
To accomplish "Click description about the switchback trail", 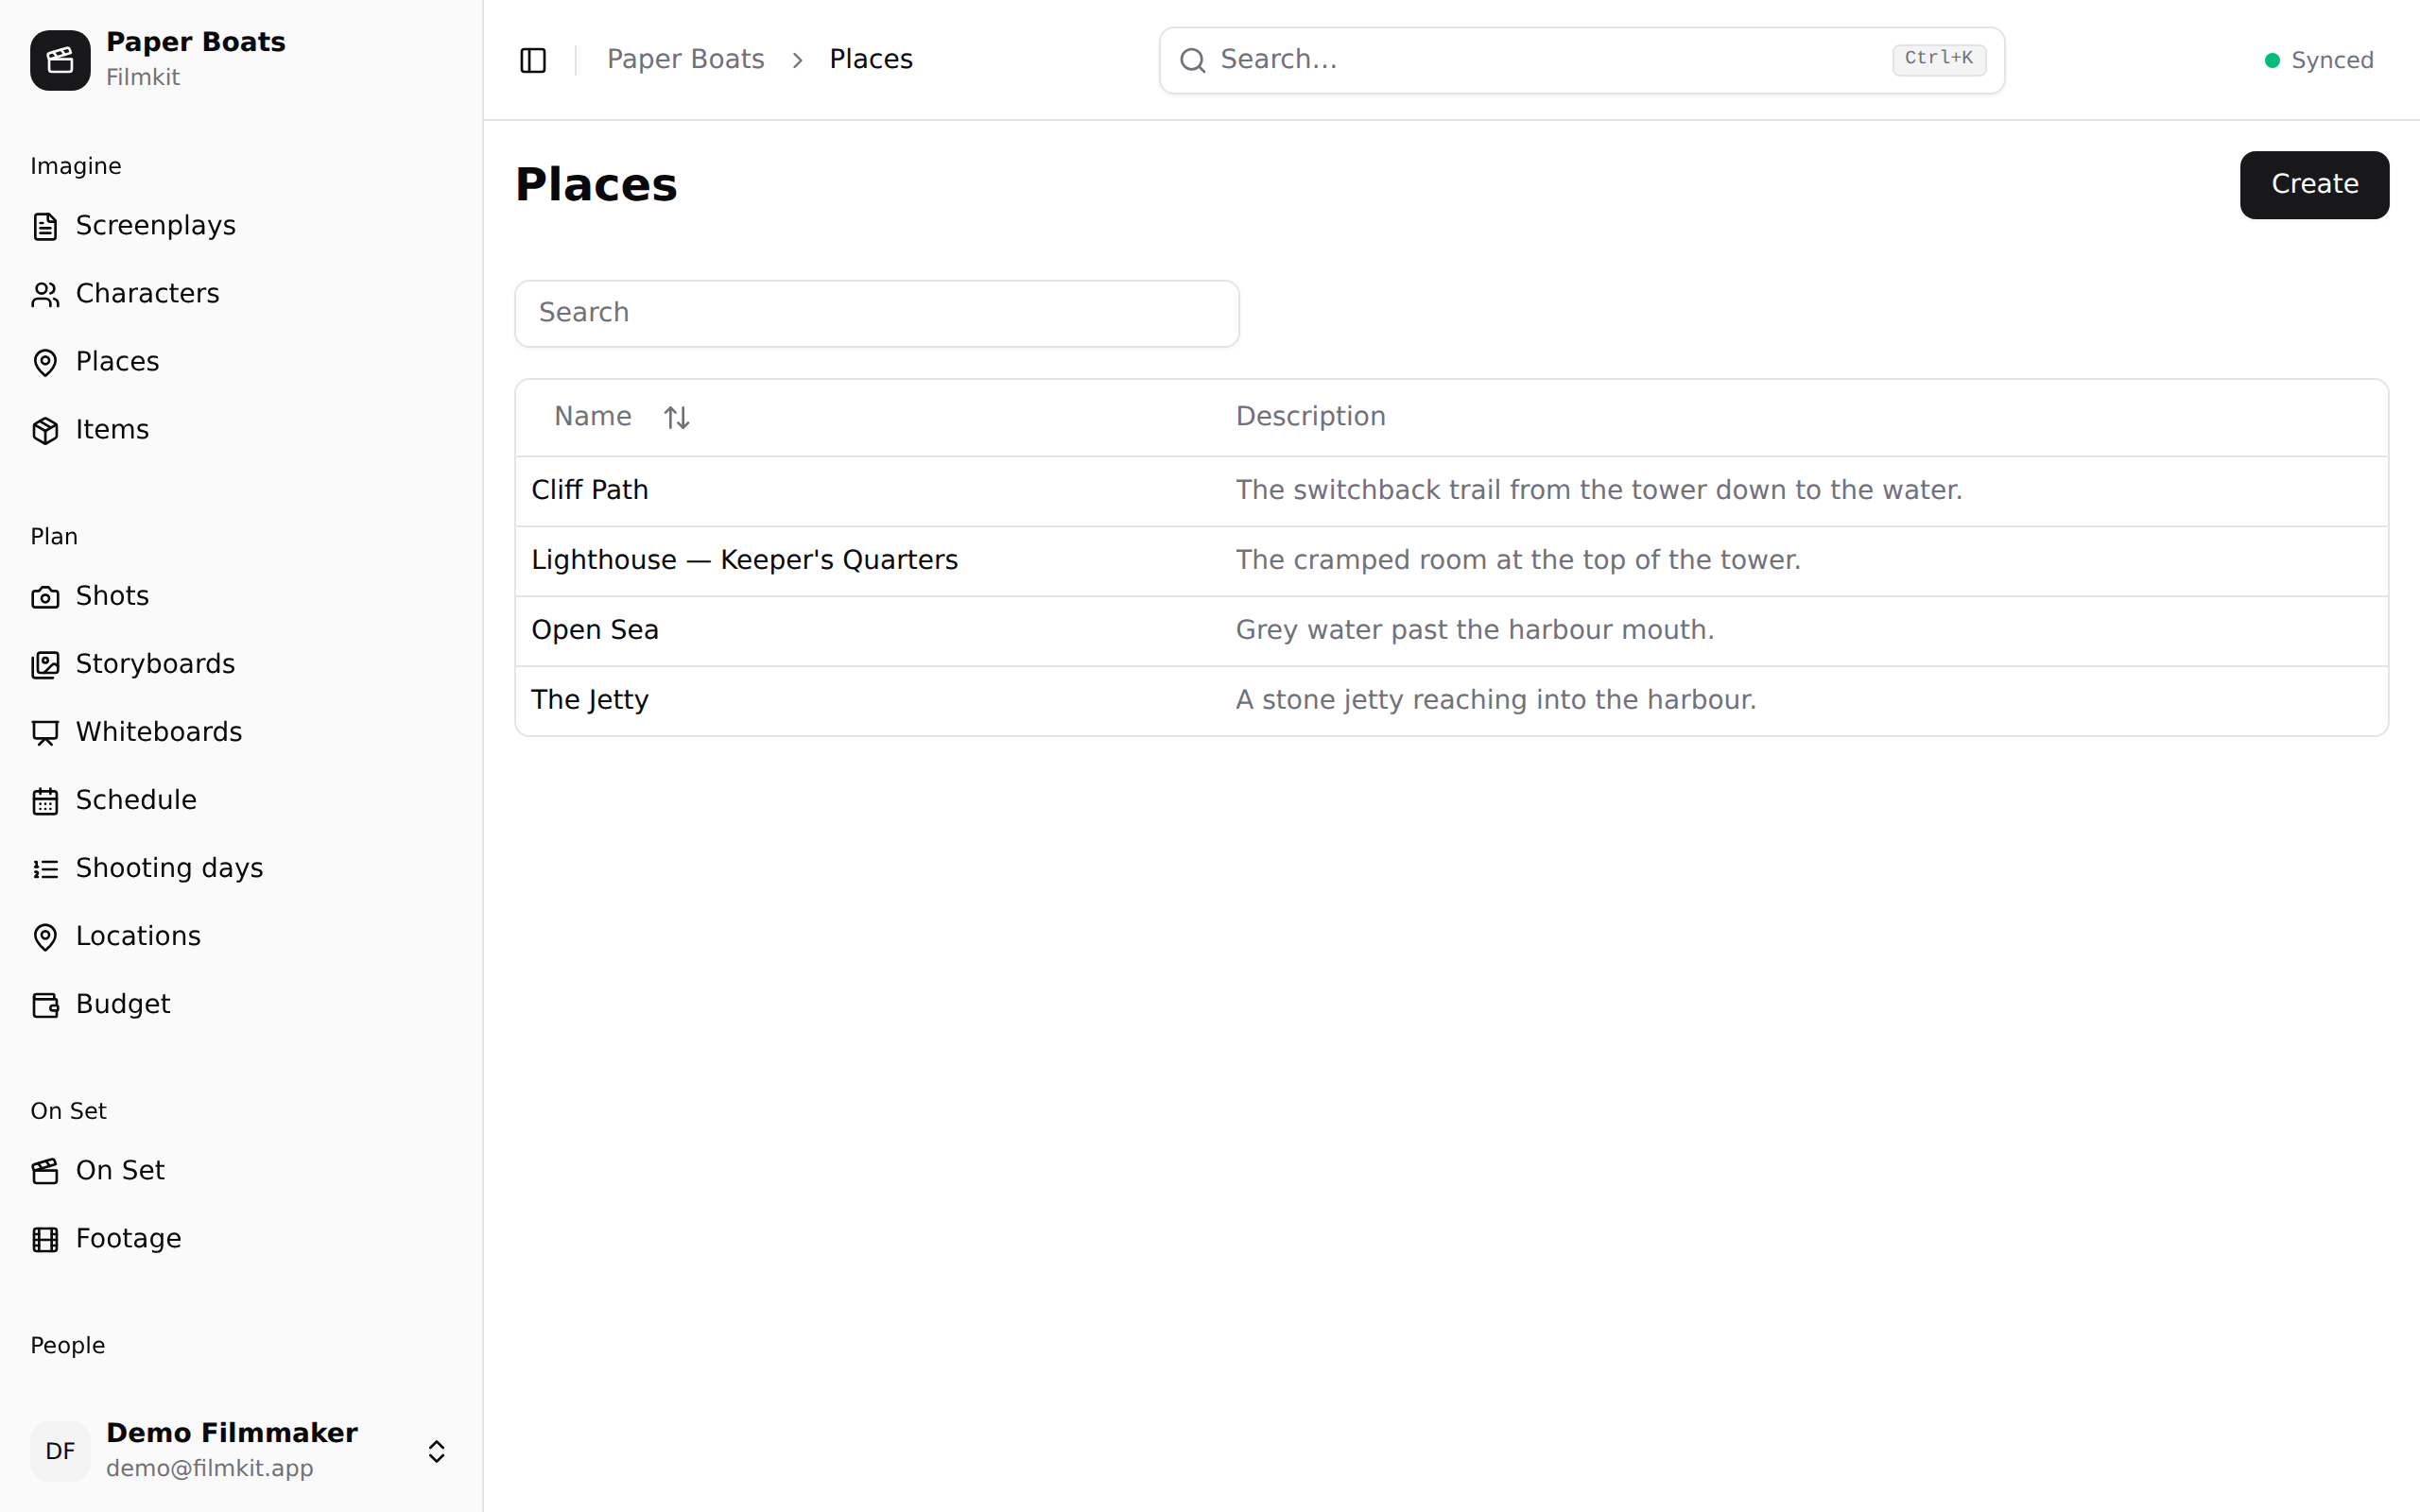I will click(1599, 490).
